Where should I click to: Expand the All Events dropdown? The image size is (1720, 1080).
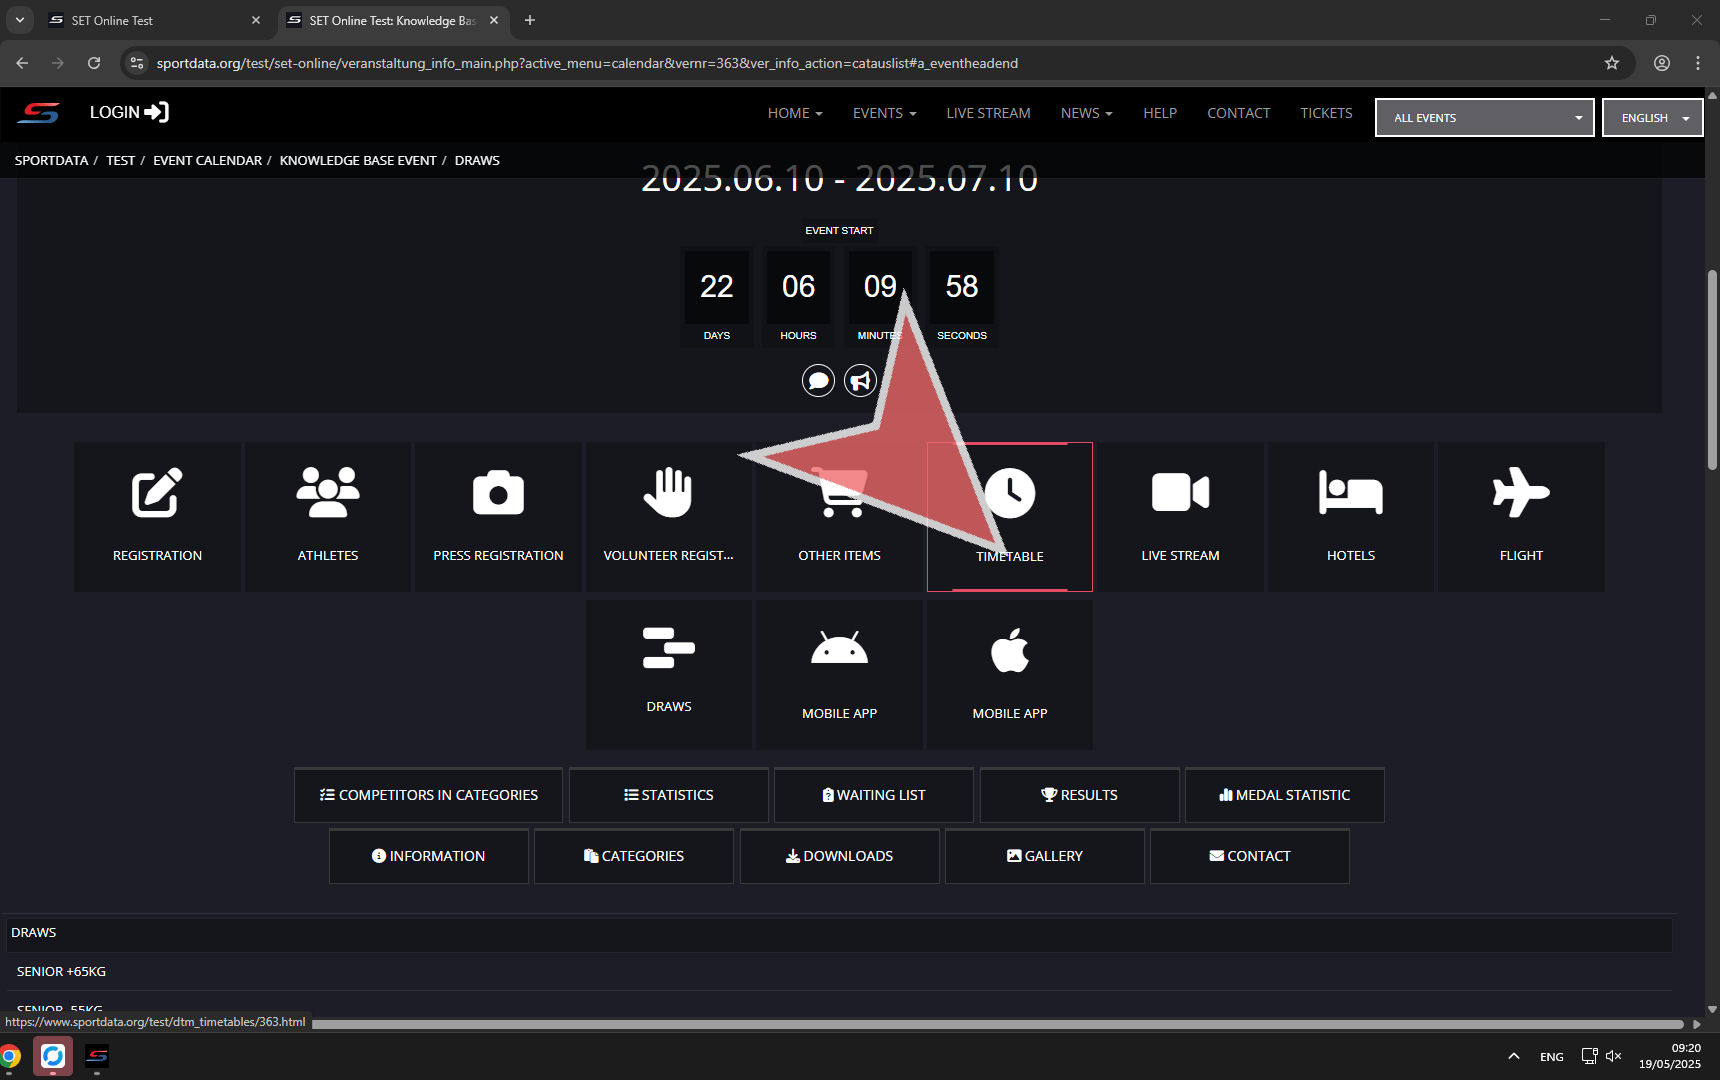[1484, 118]
